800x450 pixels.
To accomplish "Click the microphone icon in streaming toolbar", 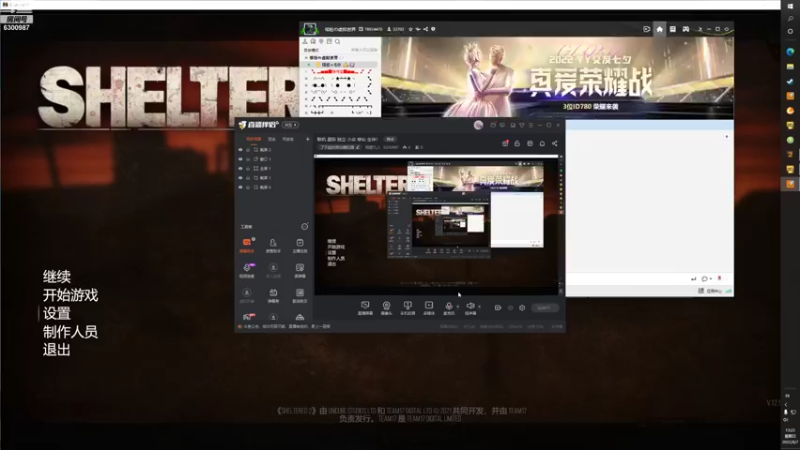I will pos(448,306).
